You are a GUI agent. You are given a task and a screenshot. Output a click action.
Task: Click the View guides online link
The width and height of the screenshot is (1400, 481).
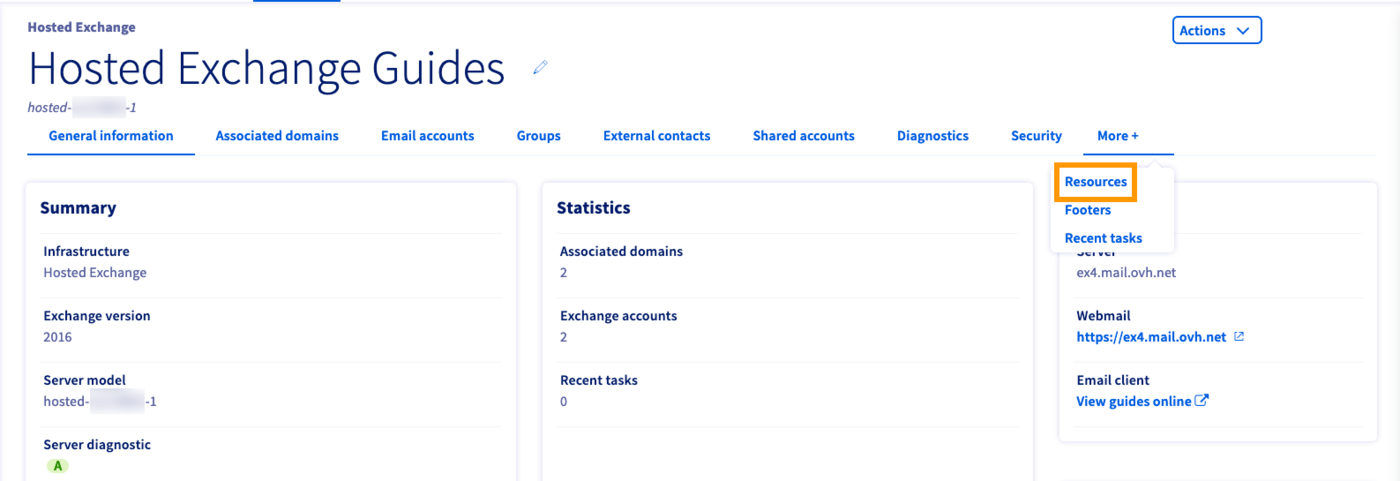coord(1134,401)
